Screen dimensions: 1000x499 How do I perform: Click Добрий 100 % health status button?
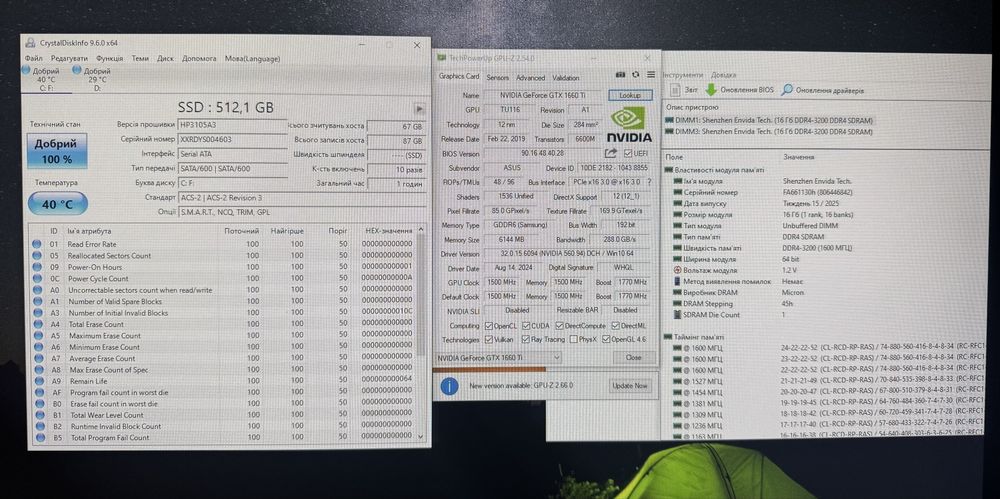coord(57,151)
